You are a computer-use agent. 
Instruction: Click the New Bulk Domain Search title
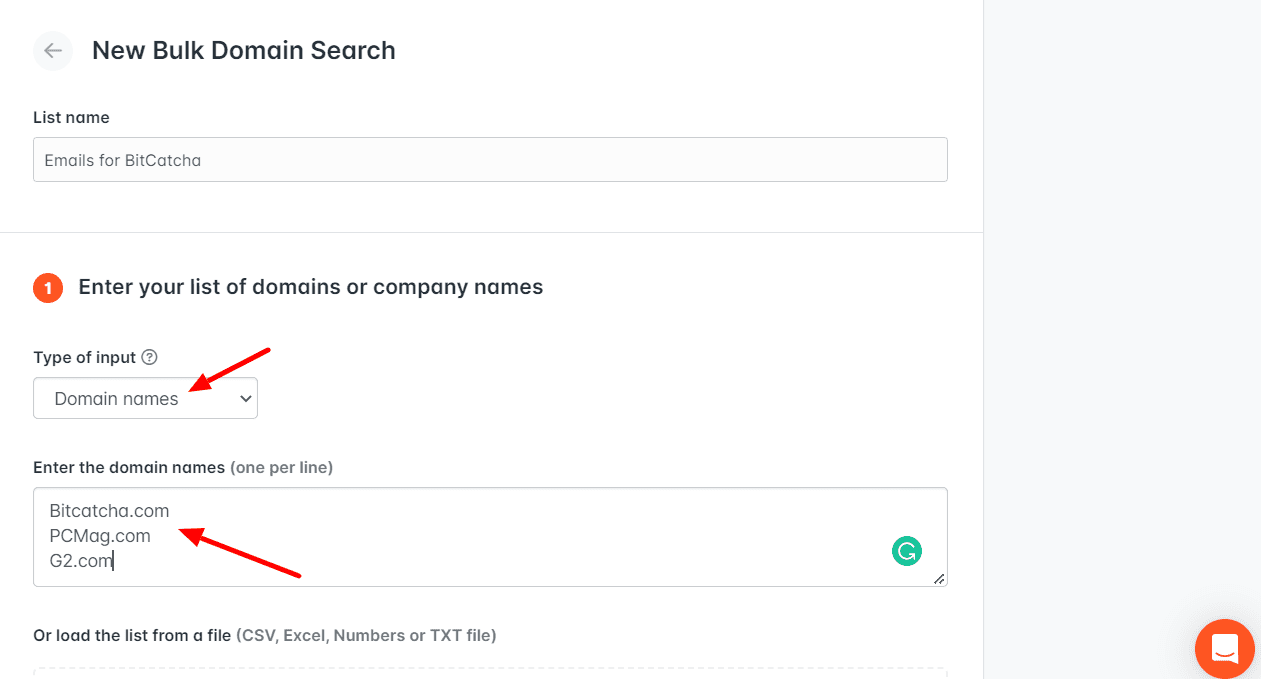pos(244,51)
